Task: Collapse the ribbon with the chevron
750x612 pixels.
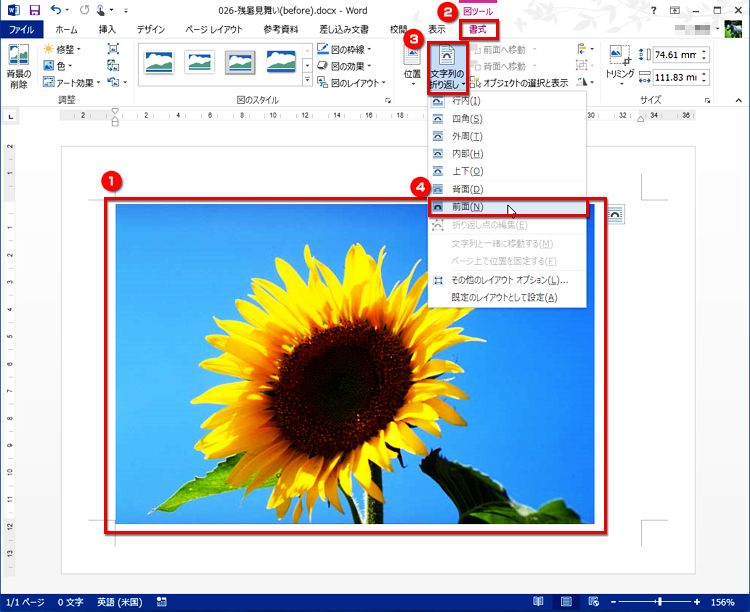Action: pos(739,100)
